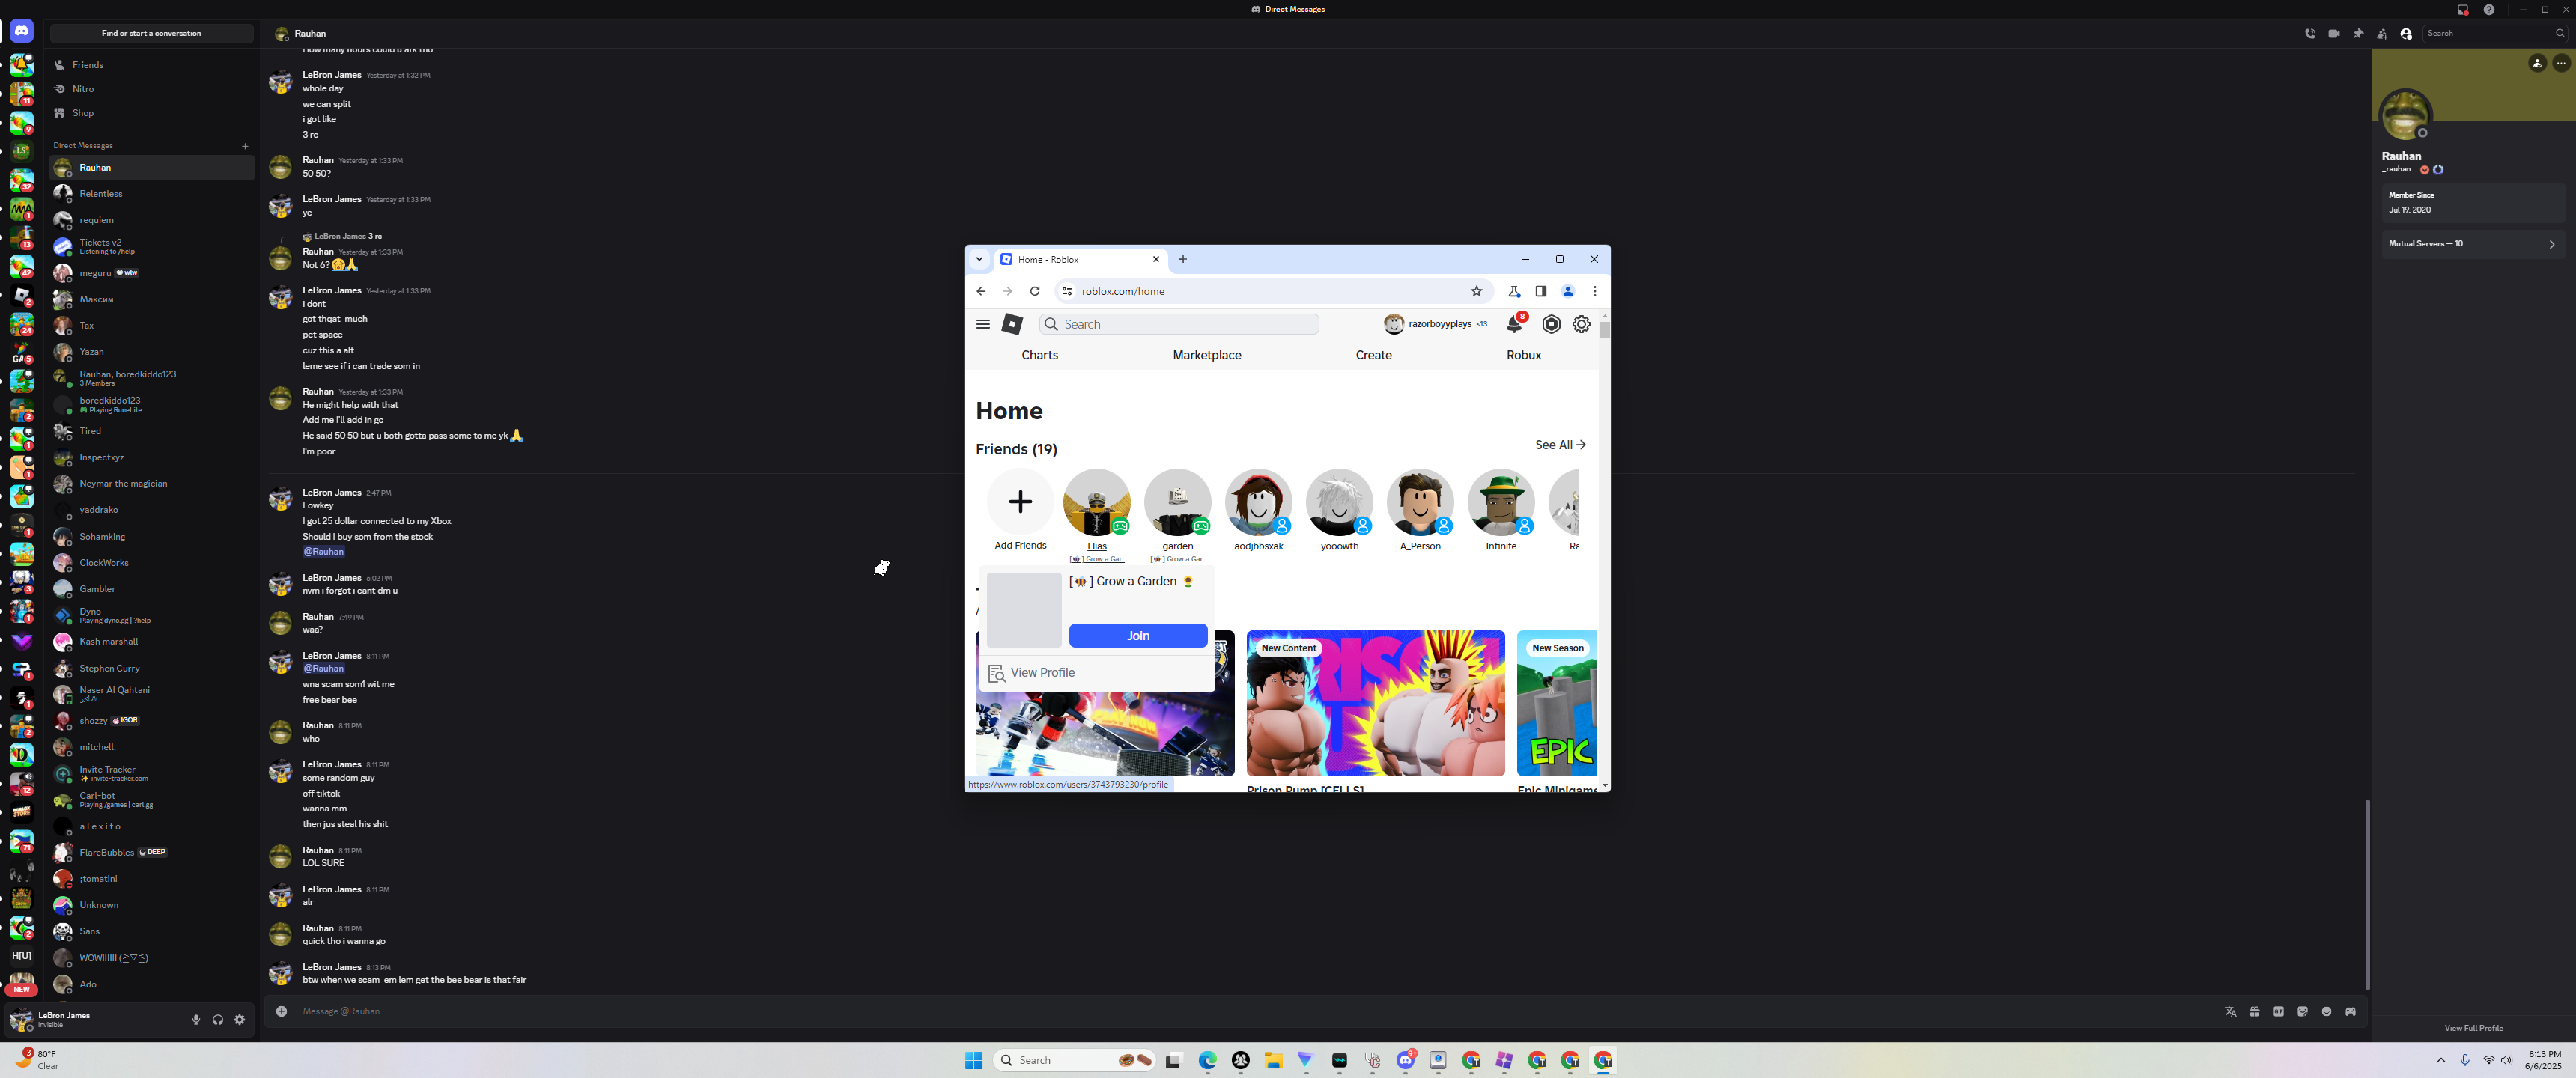Create a new DM with plus icon
Image resolution: width=2576 pixels, height=1078 pixels.
point(245,146)
